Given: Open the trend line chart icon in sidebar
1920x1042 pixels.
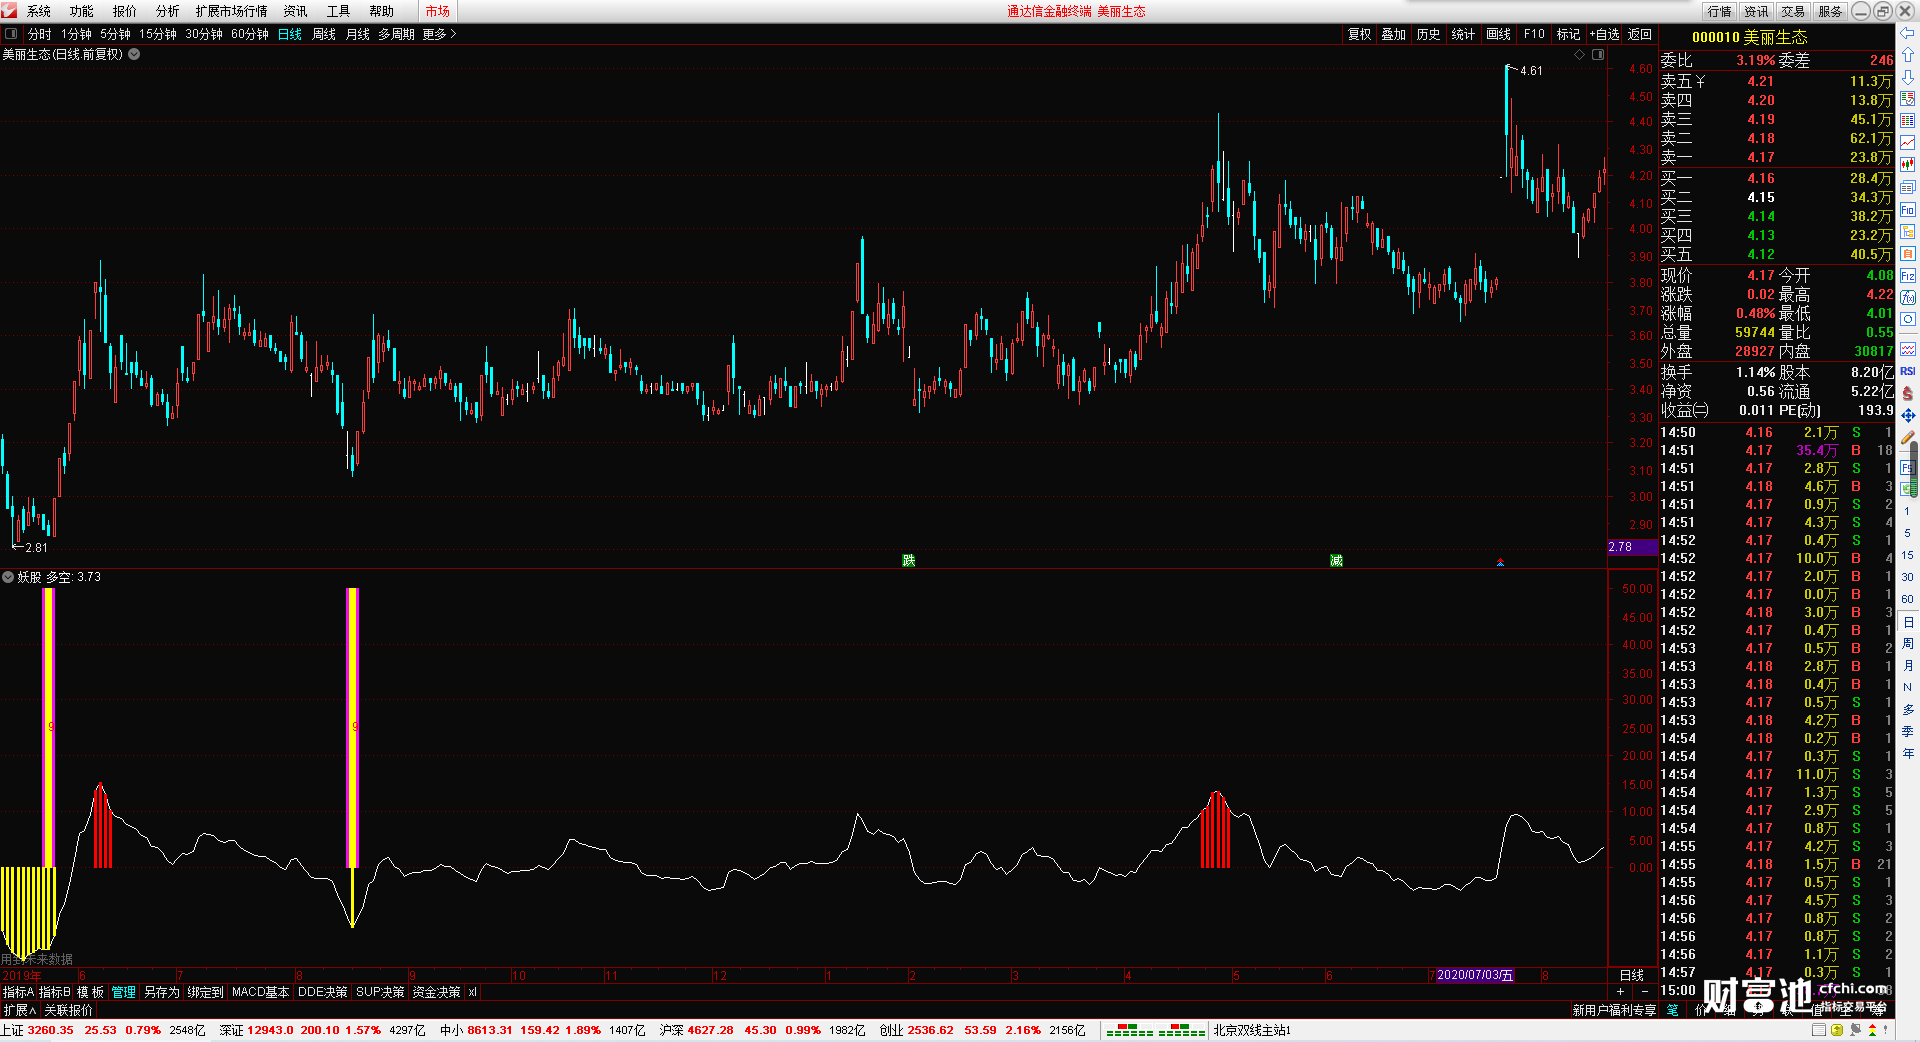Looking at the screenshot, I should coord(1908,143).
